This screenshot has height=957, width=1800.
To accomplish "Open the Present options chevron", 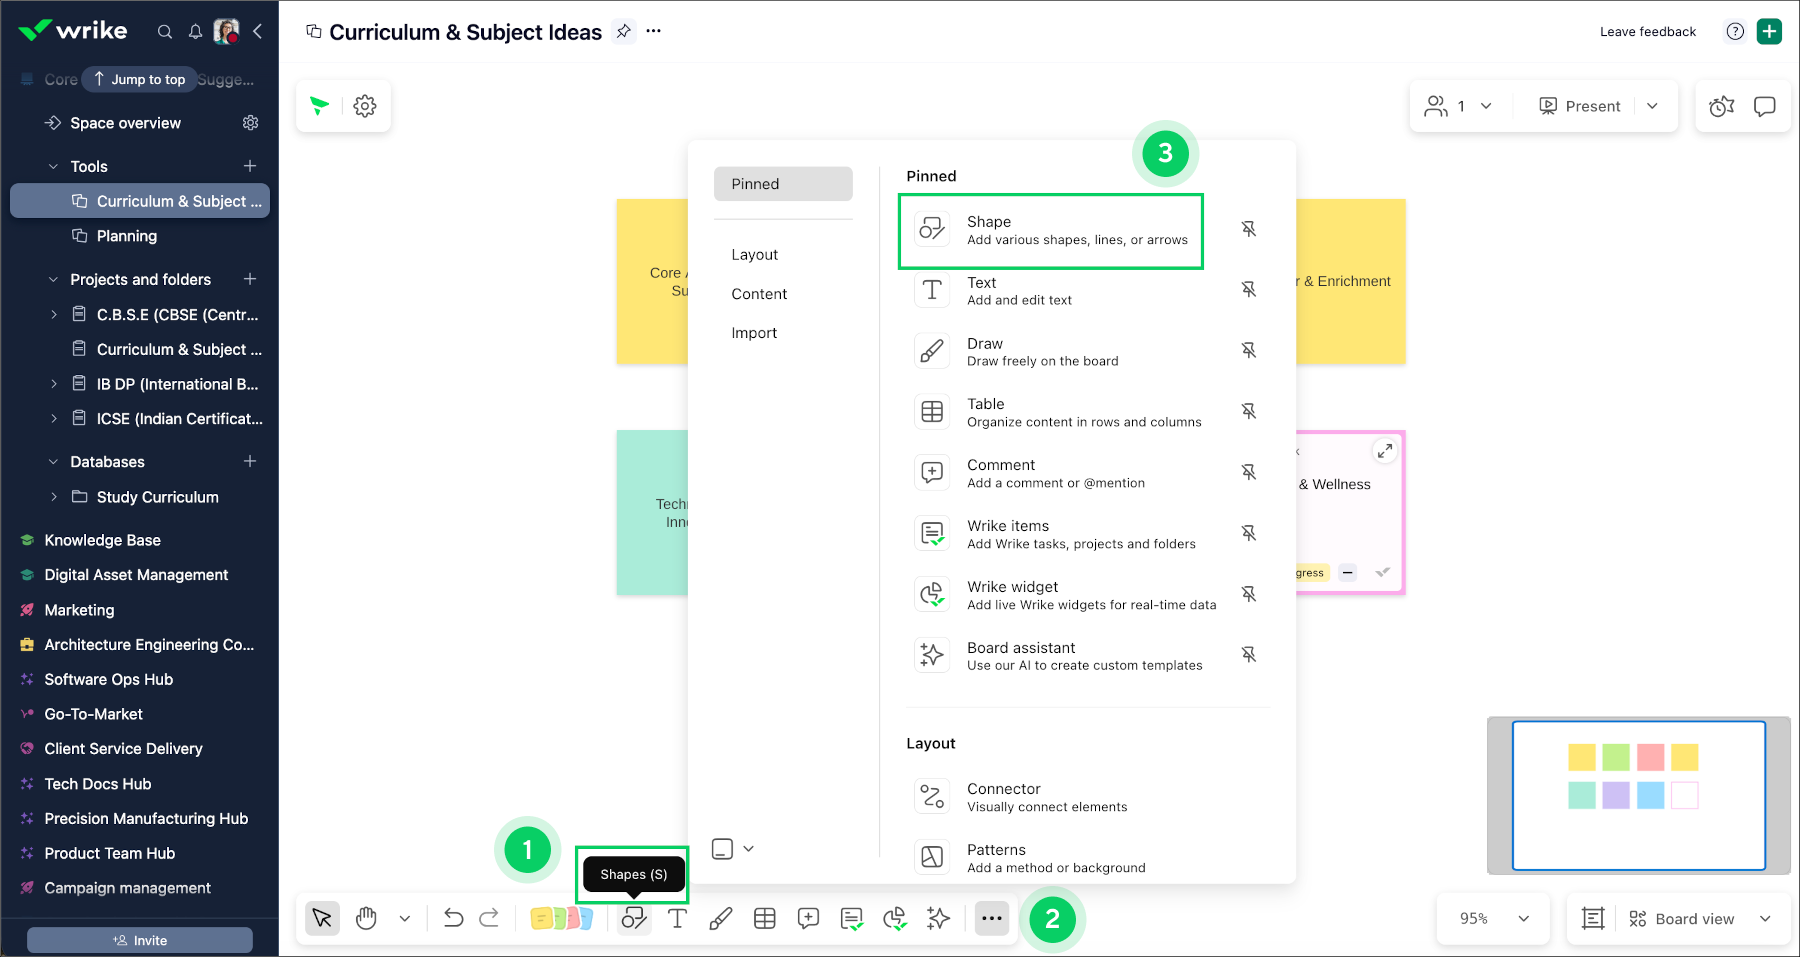I will pyautogui.click(x=1652, y=106).
